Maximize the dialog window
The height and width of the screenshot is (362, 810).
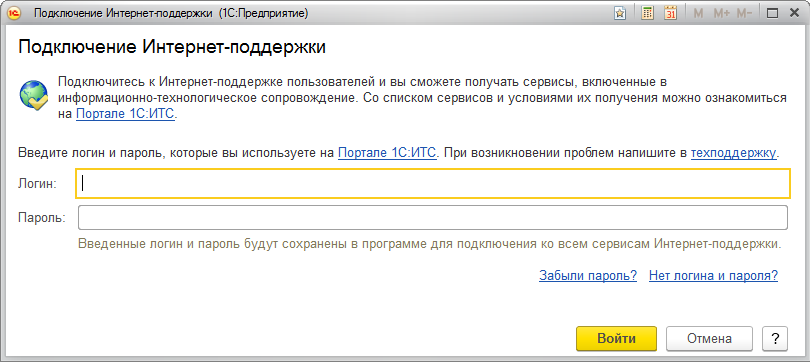[x=773, y=14]
